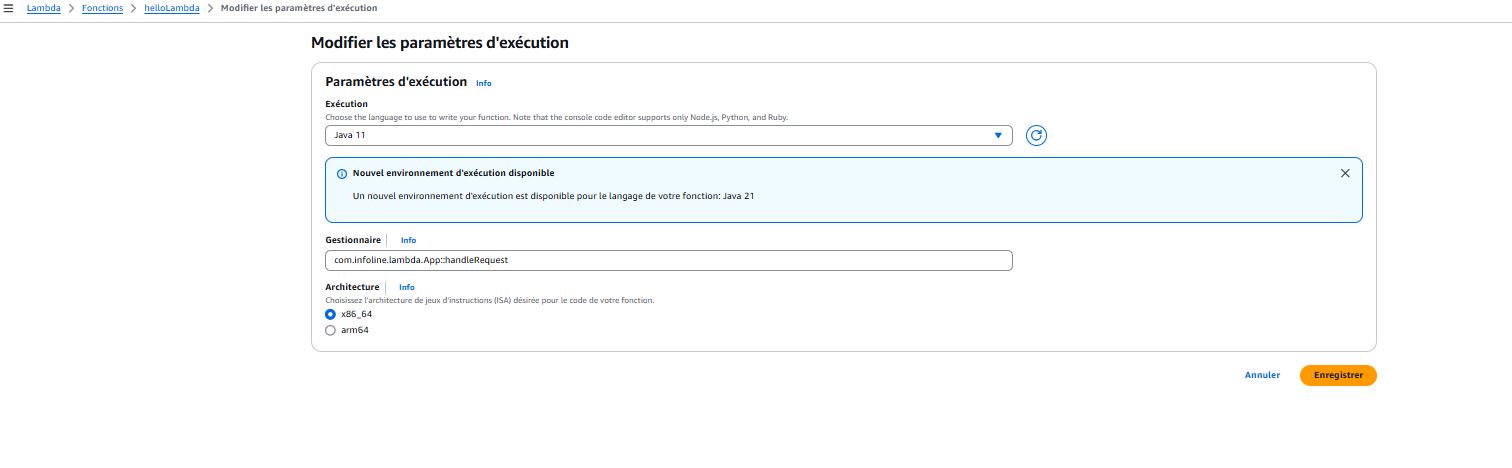Click the refresh icon beside runtime selector

click(x=1036, y=136)
